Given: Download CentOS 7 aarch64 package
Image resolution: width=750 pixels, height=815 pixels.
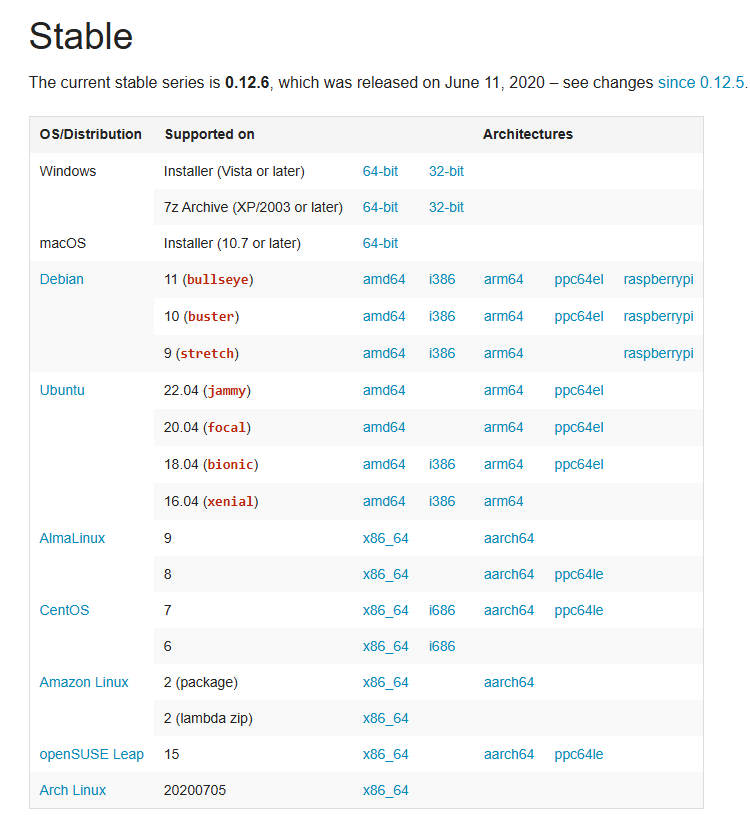Looking at the screenshot, I should [508, 610].
